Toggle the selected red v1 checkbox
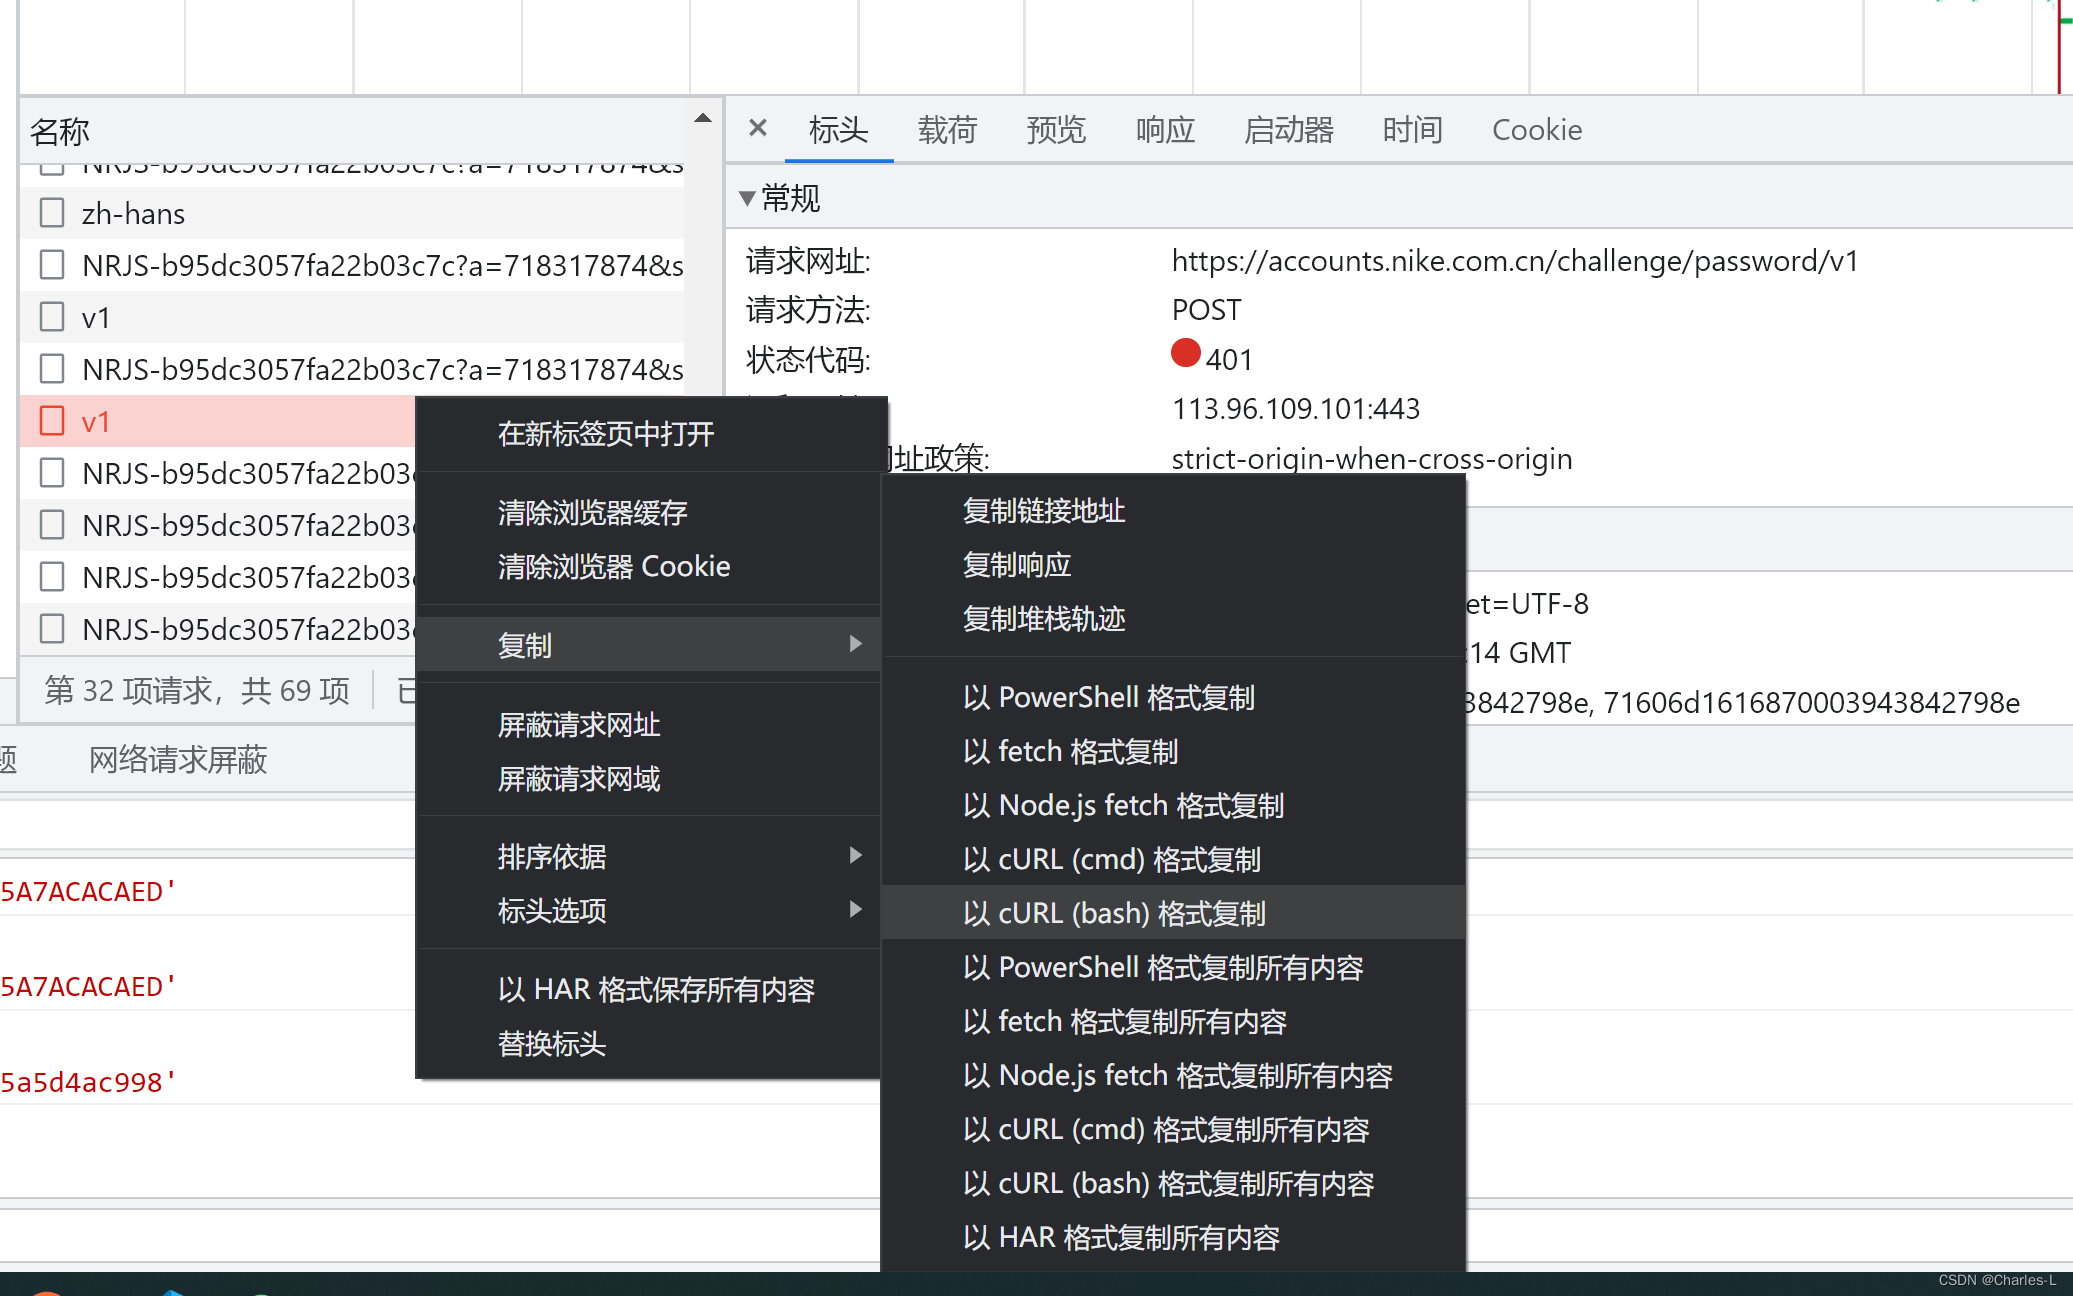Image resolution: width=2073 pixels, height=1296 pixels. point(52,421)
